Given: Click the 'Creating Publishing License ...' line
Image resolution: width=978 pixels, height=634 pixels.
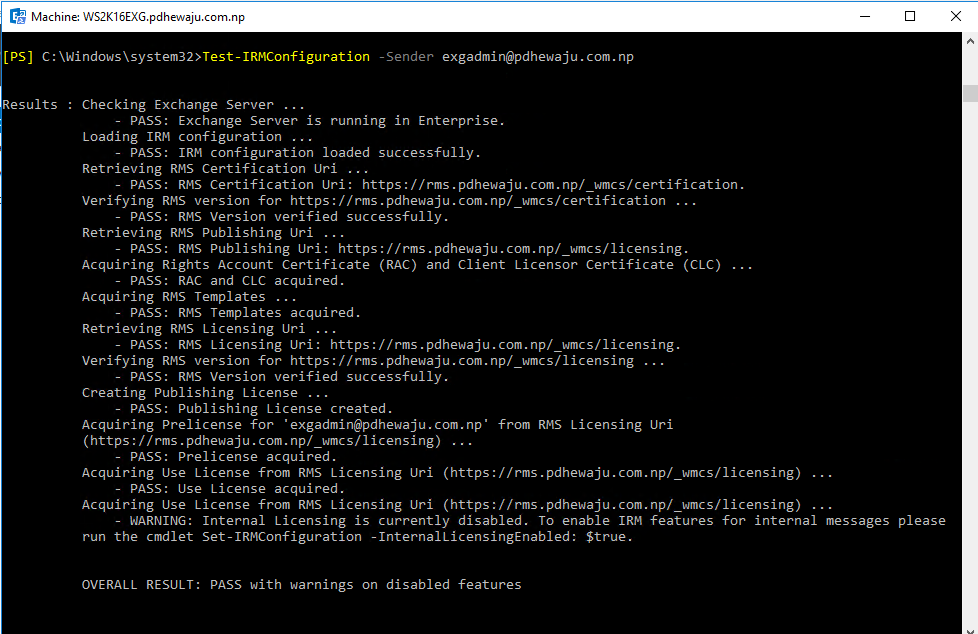Looking at the screenshot, I should 205,393.
